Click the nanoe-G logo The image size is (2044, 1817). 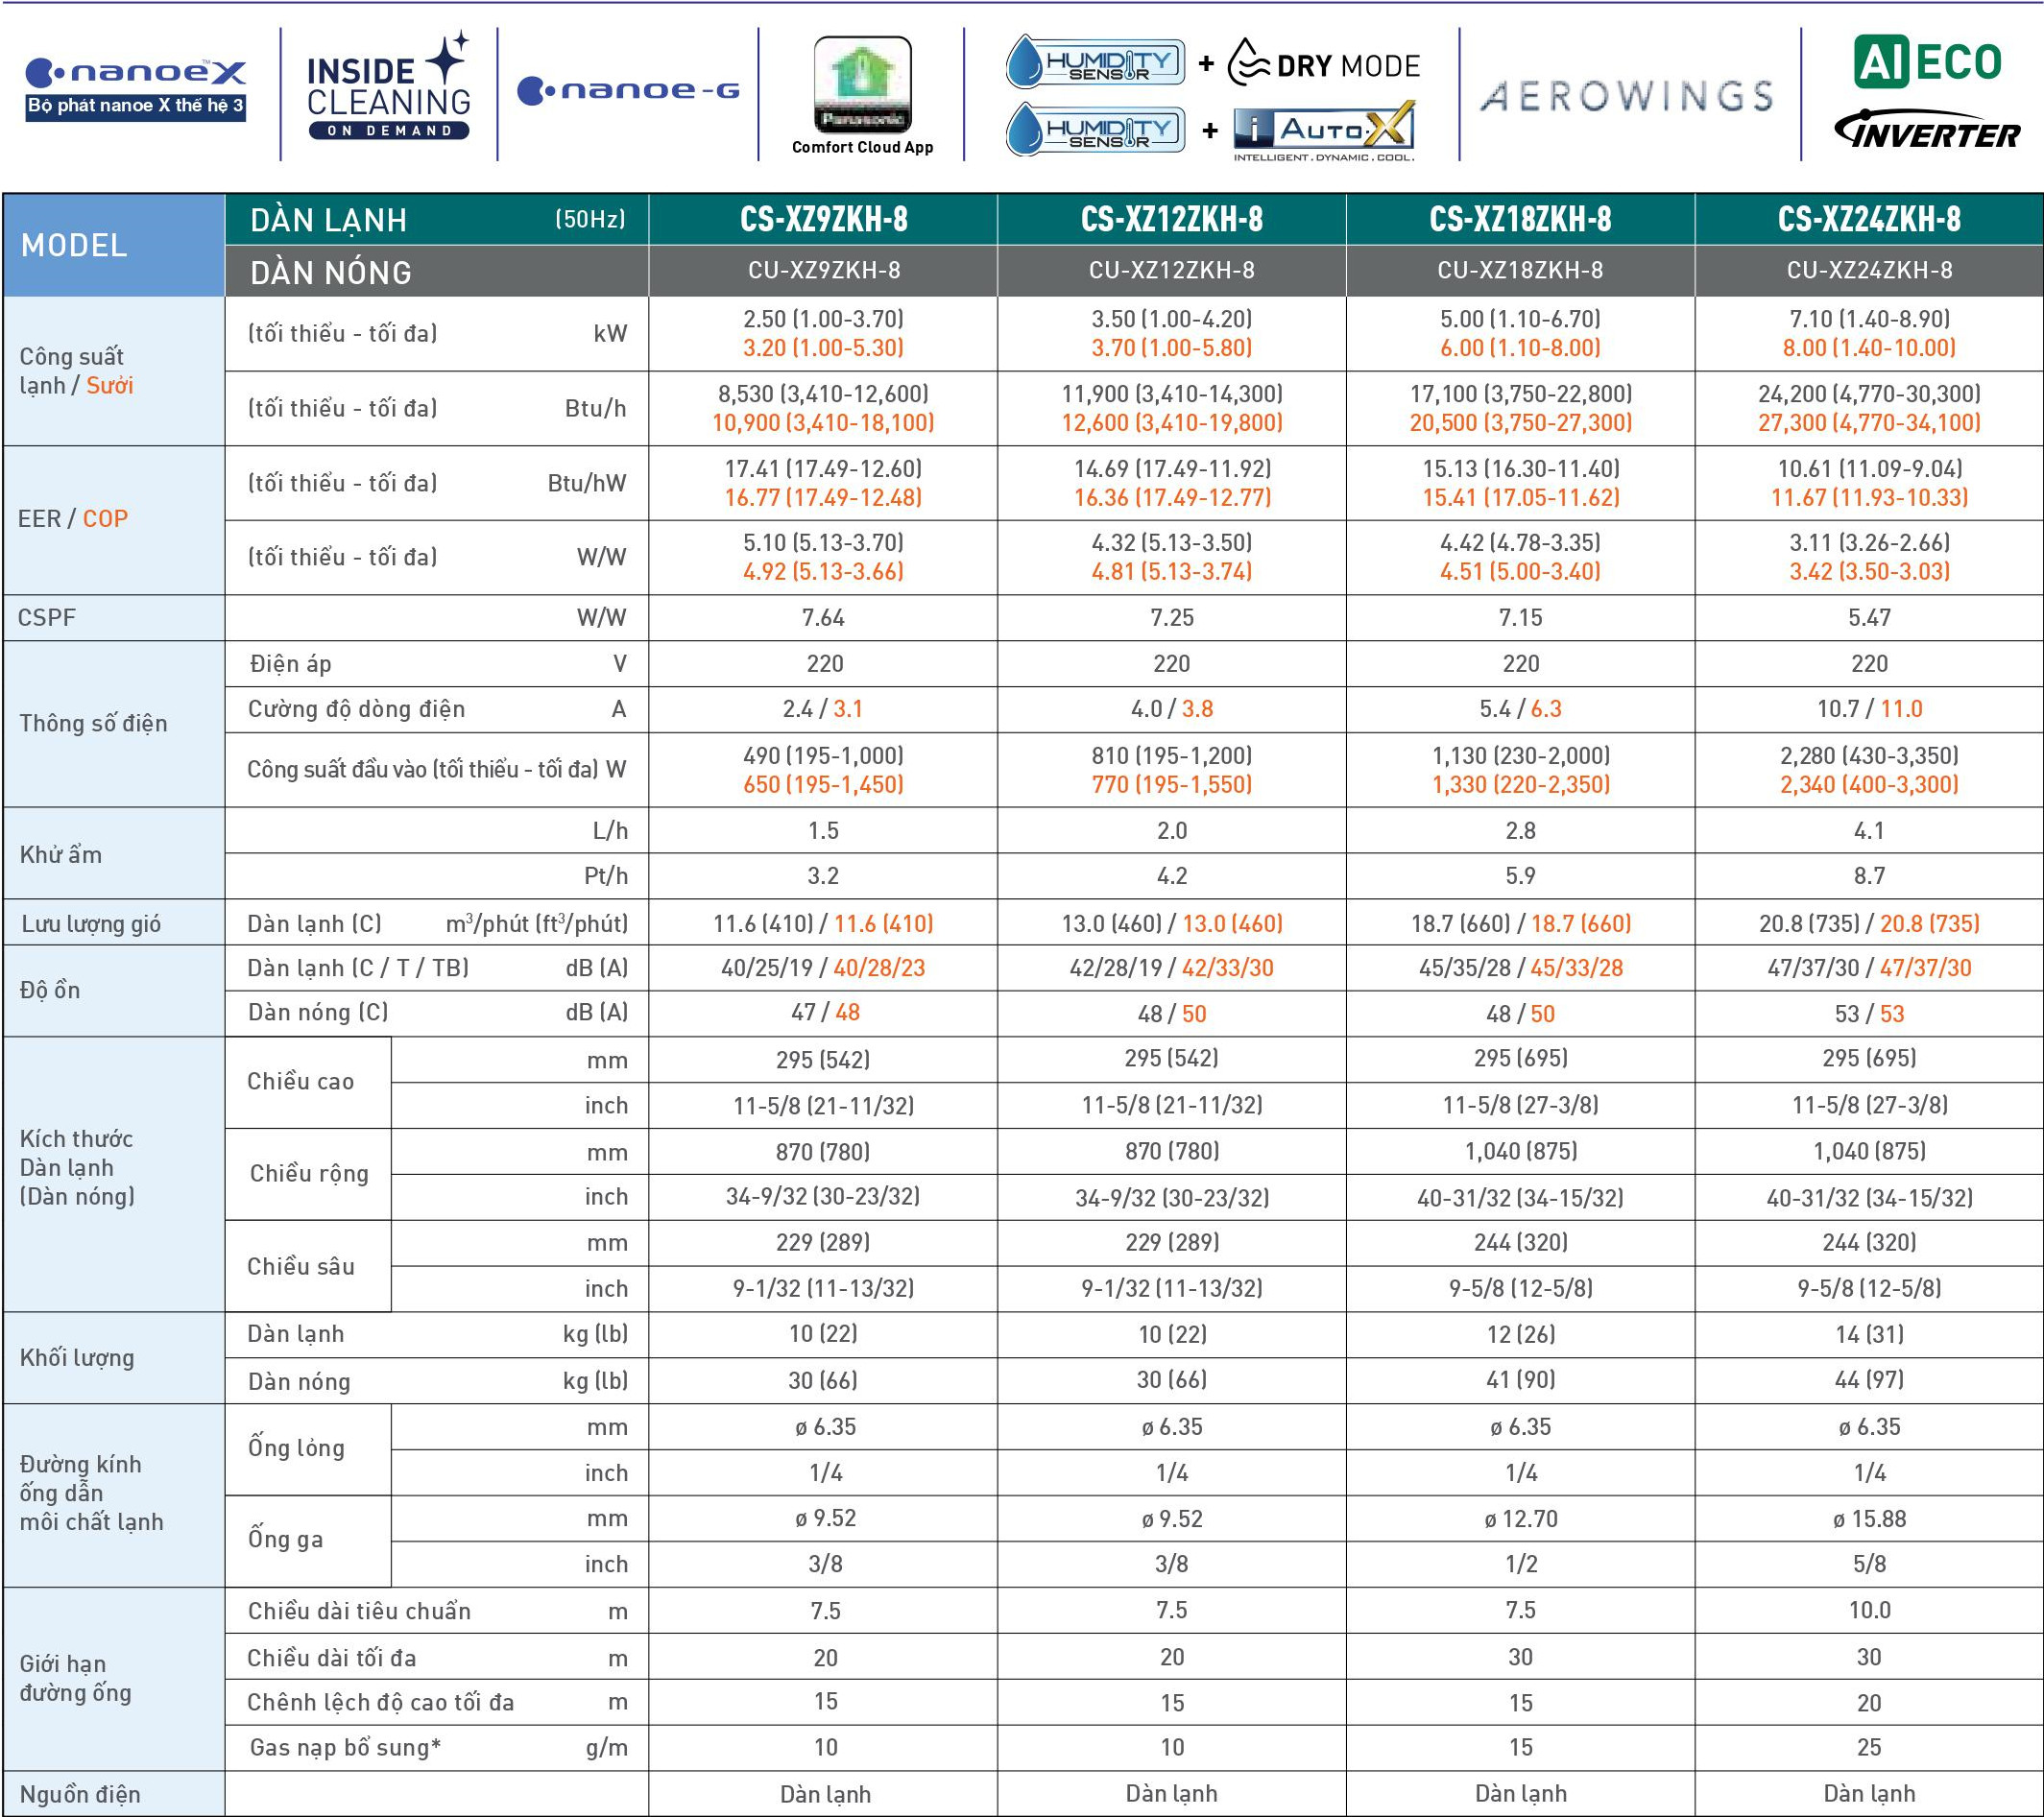click(629, 91)
